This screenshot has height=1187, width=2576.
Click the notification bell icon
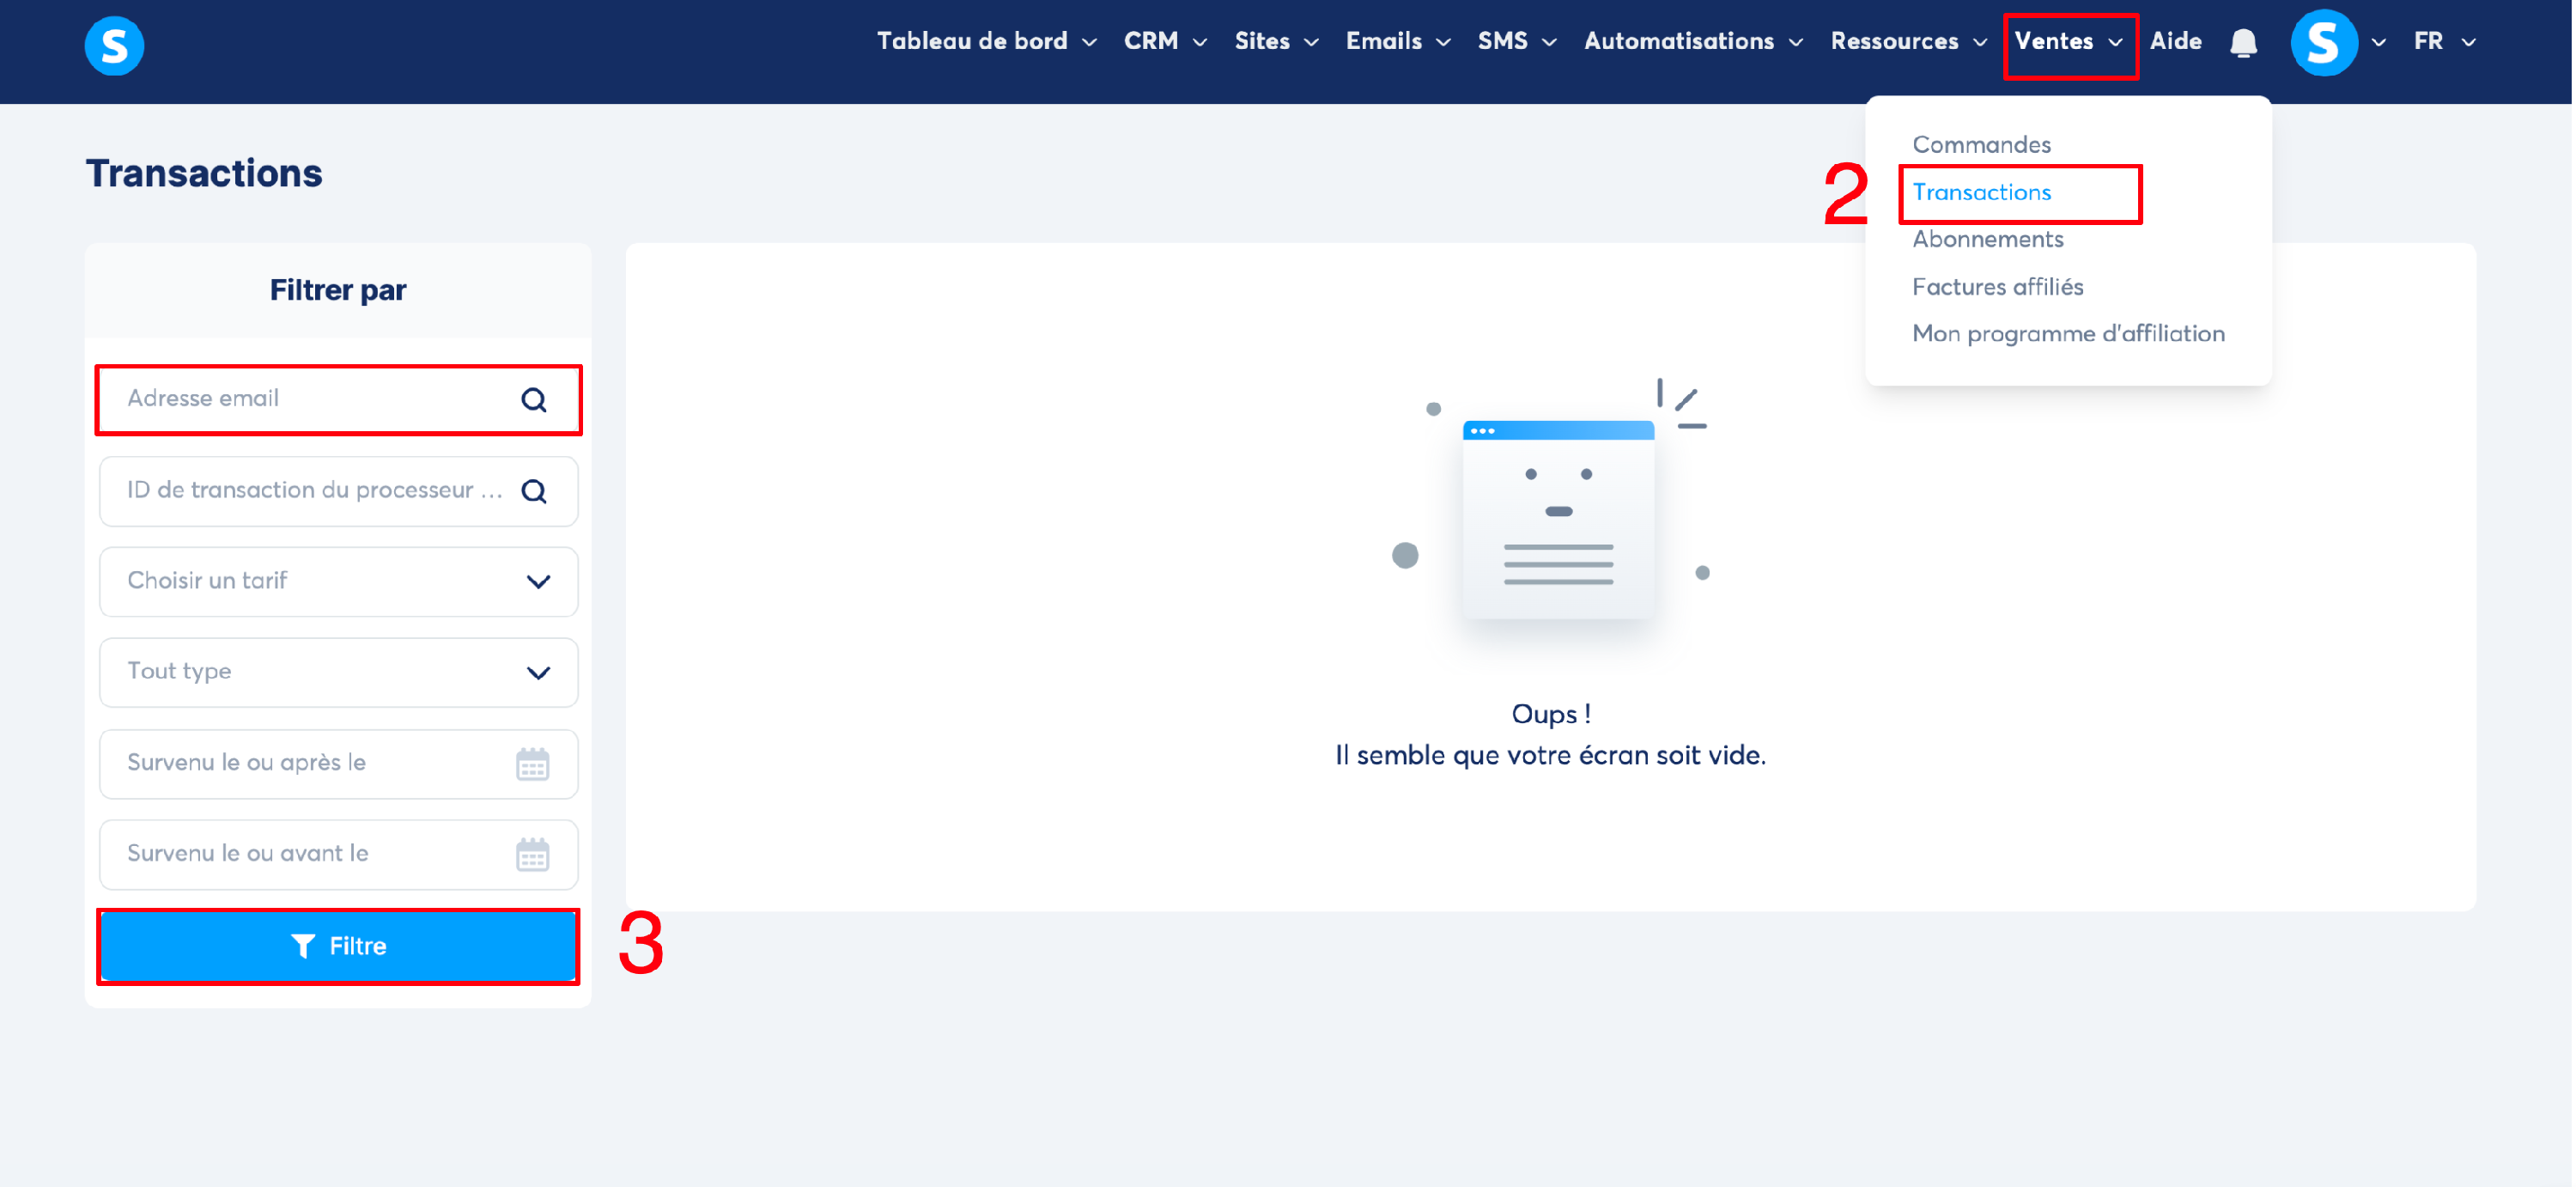(x=2243, y=43)
